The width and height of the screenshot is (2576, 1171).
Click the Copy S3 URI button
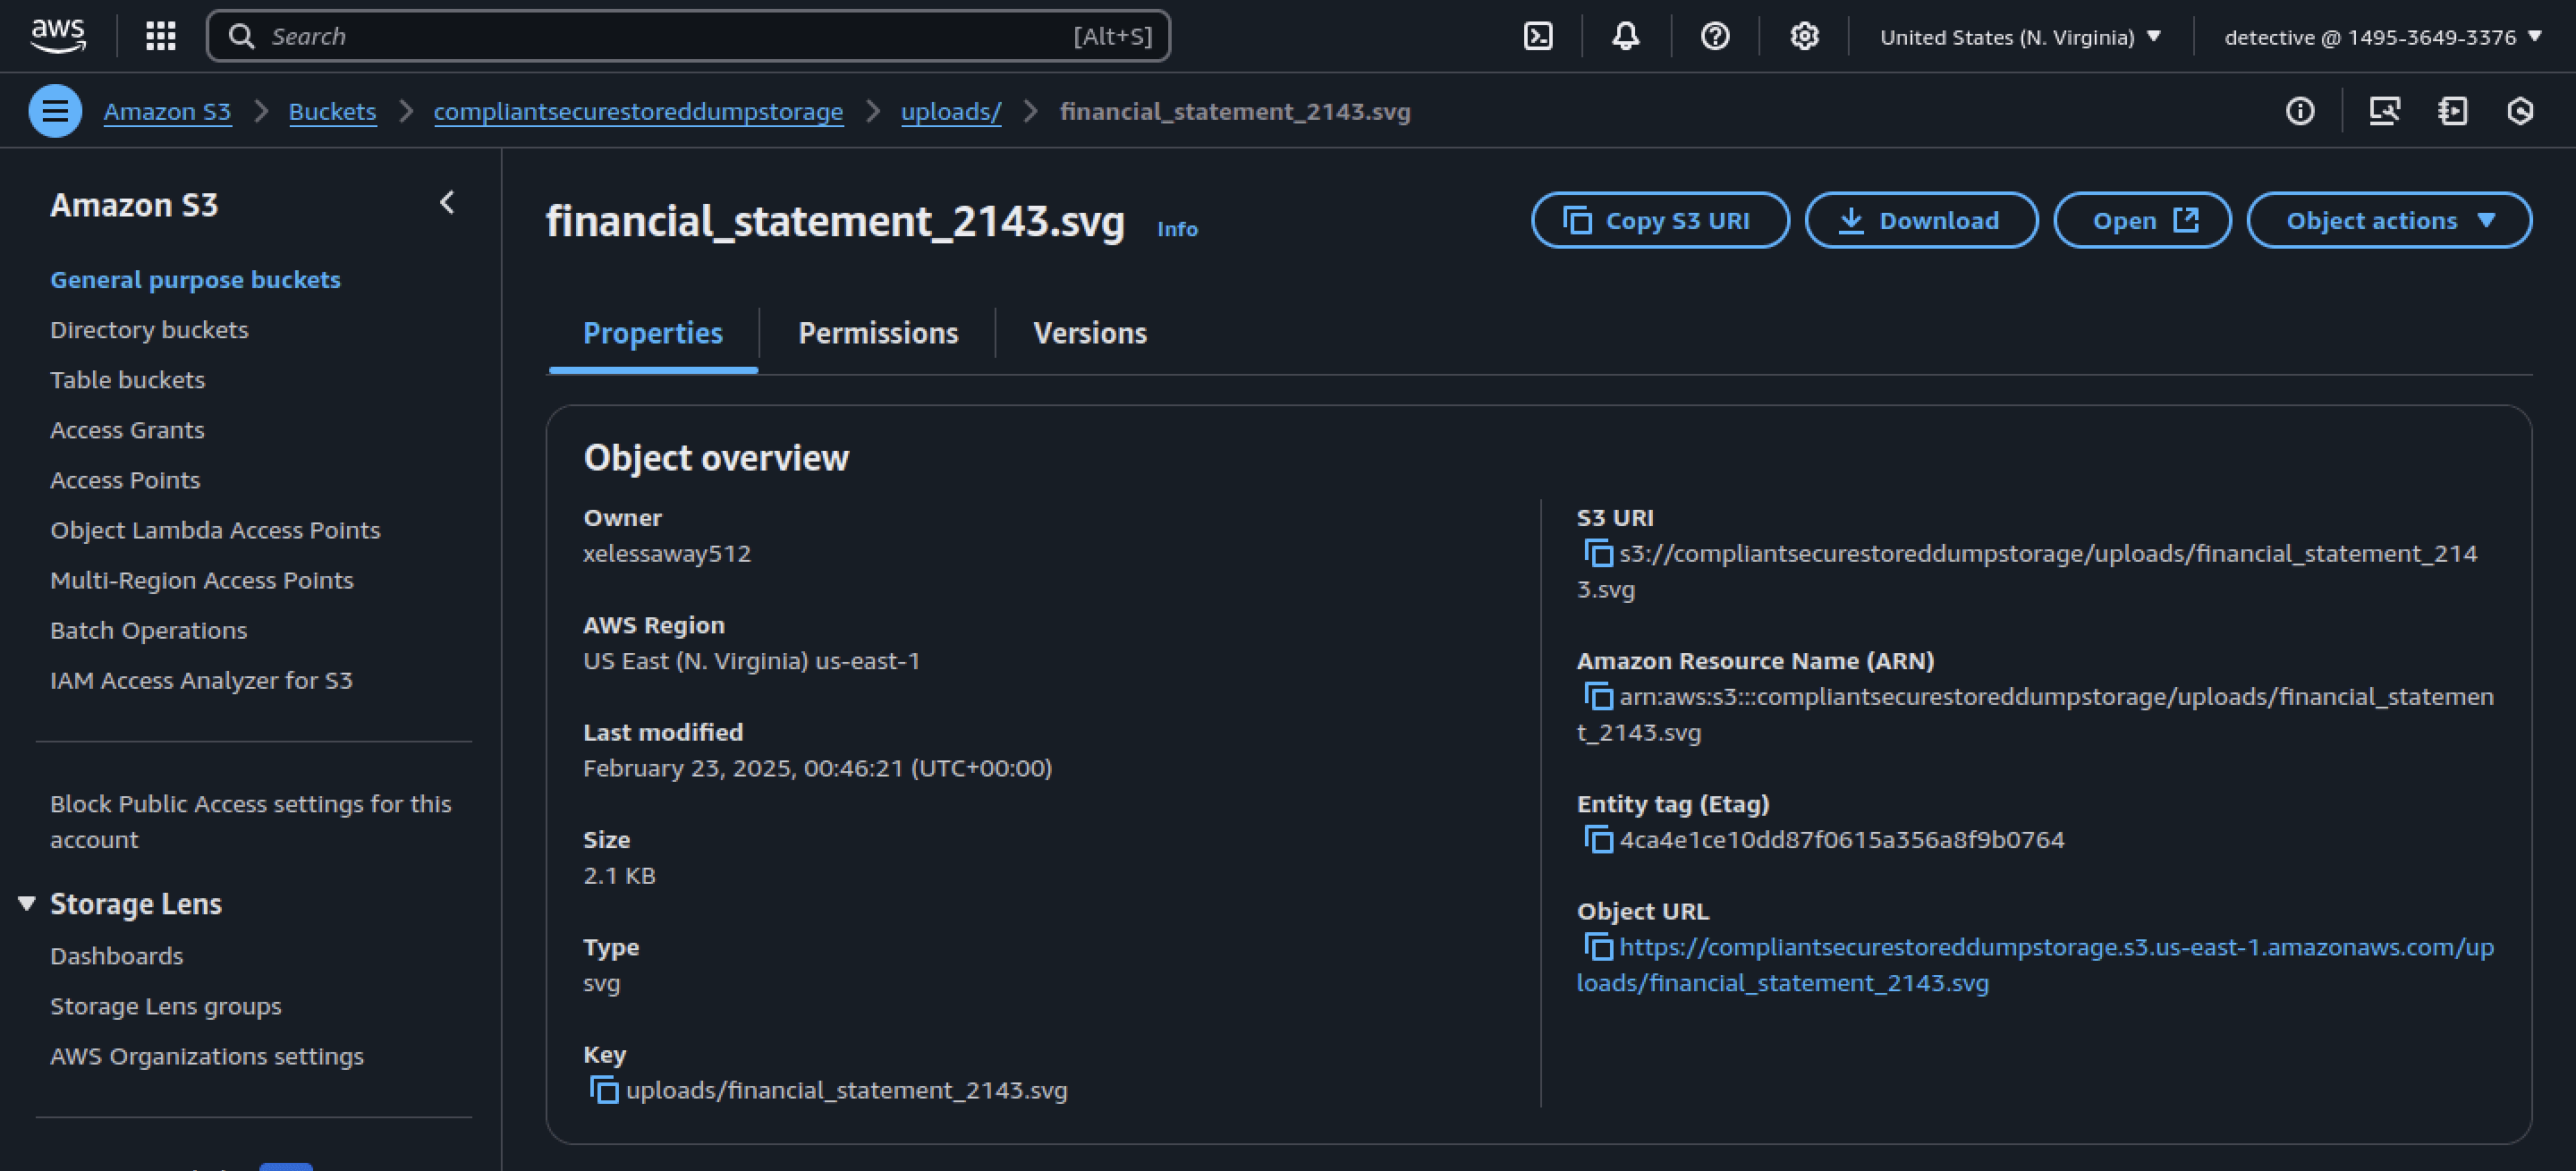(1660, 220)
